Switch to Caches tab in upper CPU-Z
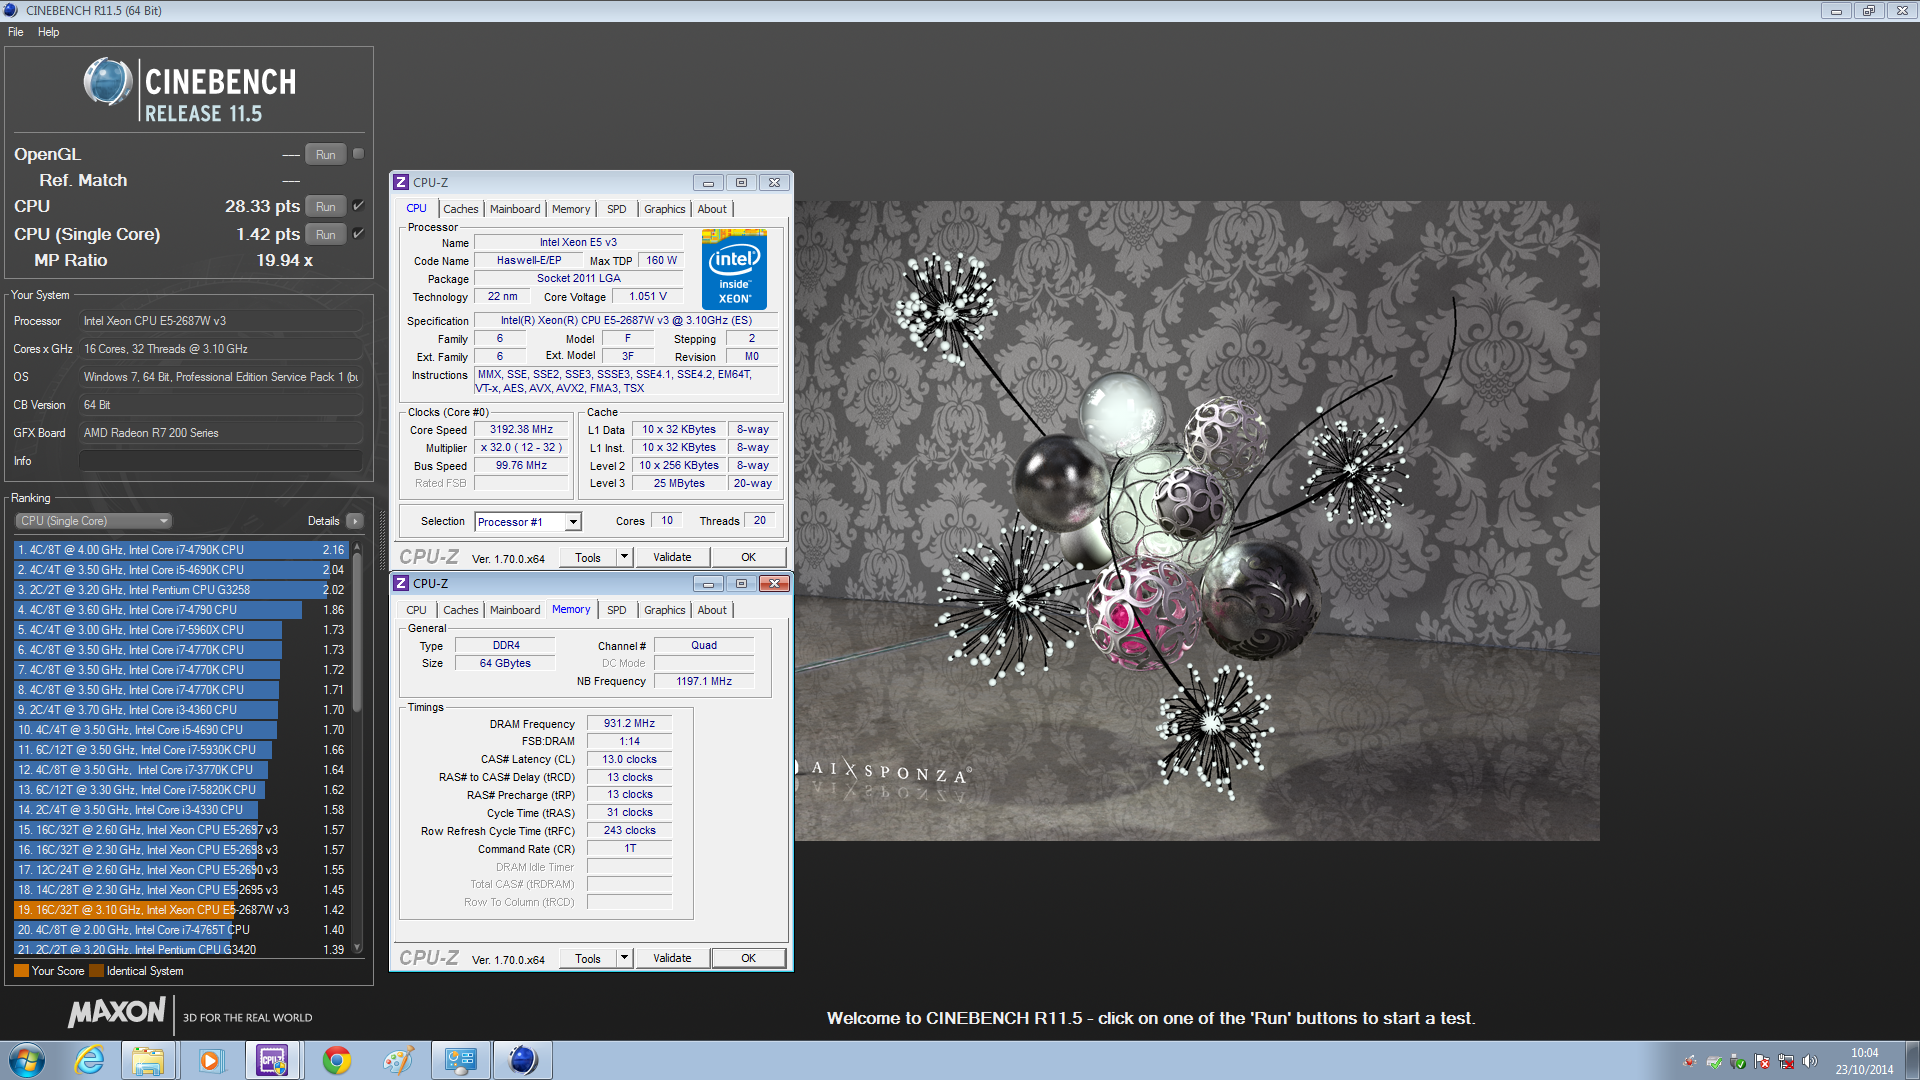Image resolution: width=1920 pixels, height=1080 pixels. [x=460, y=209]
